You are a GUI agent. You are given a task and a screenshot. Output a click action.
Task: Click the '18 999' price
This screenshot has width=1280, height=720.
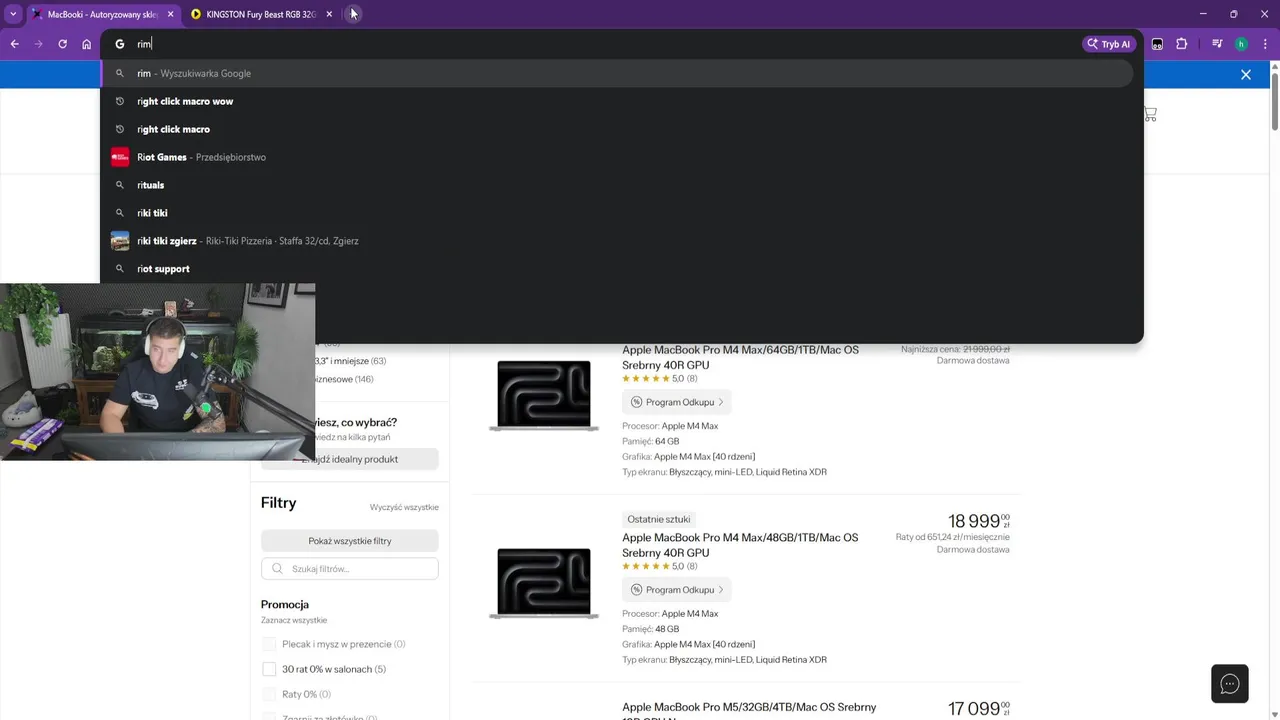pyautogui.click(x=979, y=521)
